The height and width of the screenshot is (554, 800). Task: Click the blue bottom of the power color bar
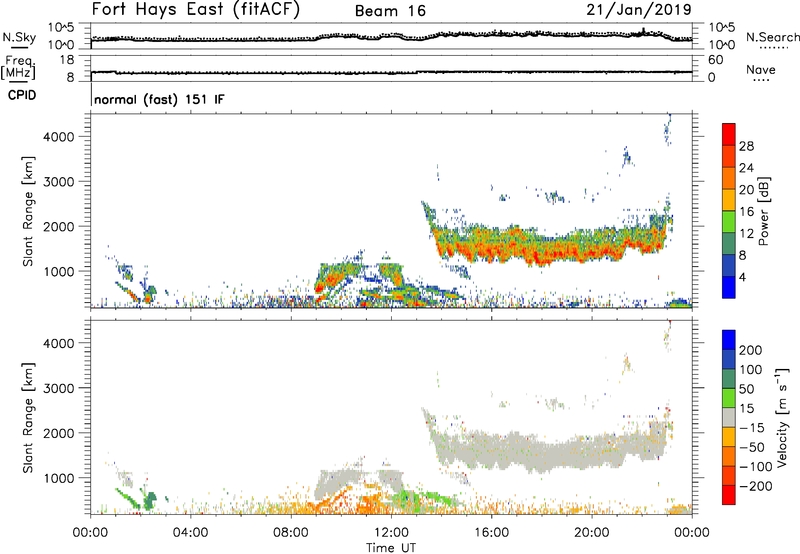(x=729, y=289)
